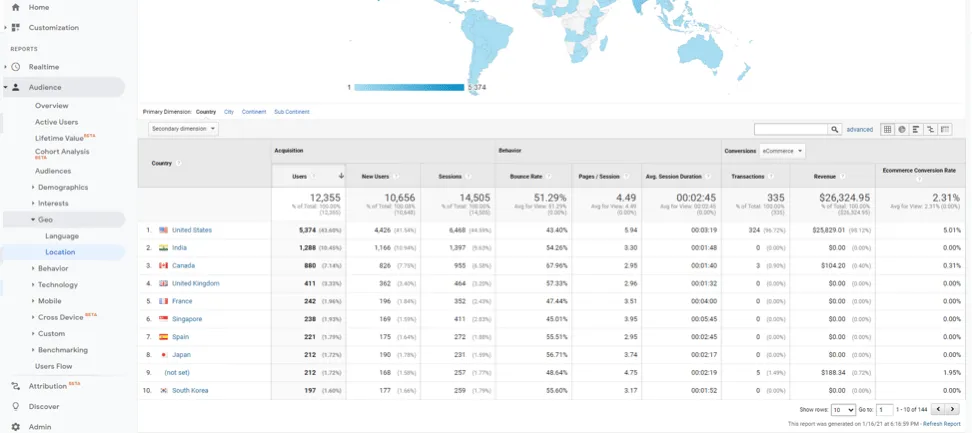Switch to the data table view icon
972x433 pixels.
click(x=887, y=129)
